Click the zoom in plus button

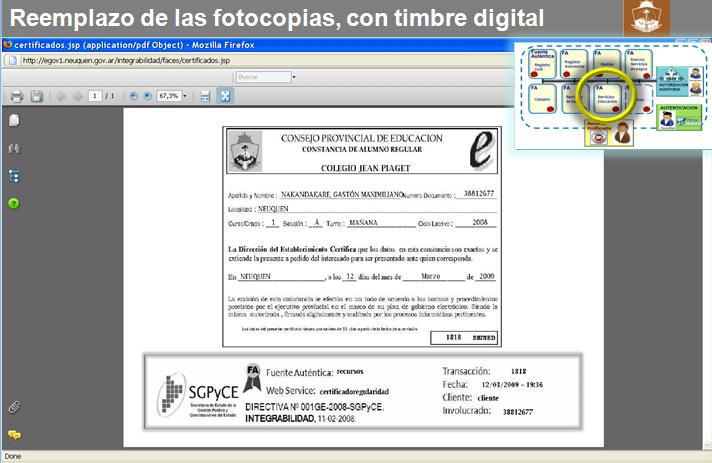coord(148,96)
